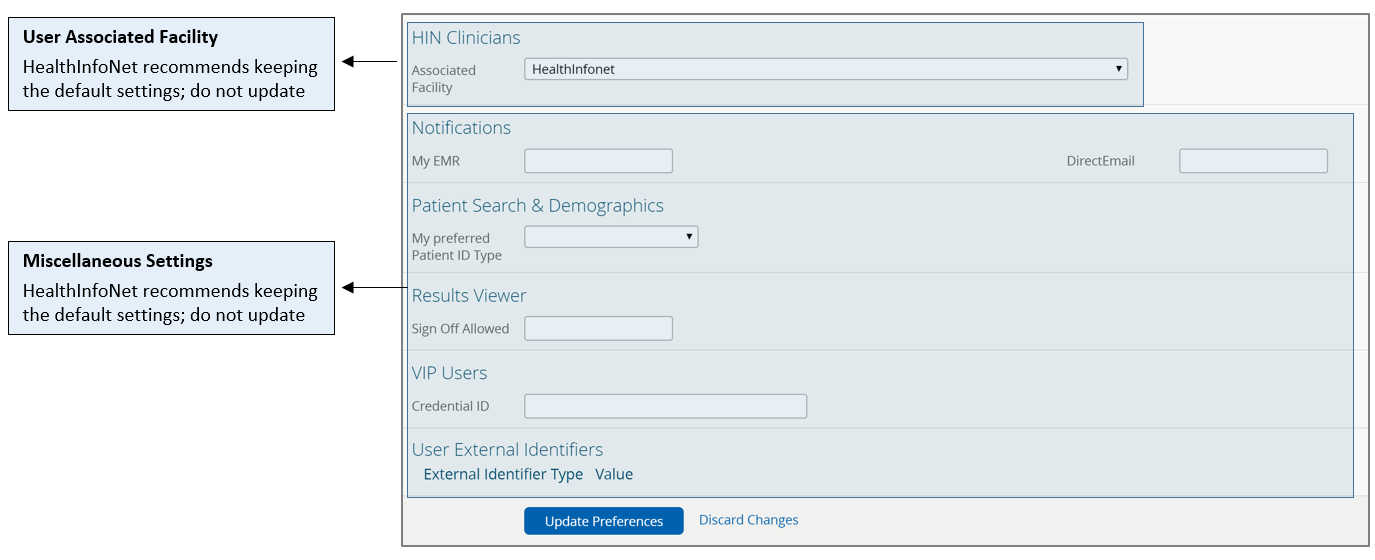Focus the DirectEmail text box

(x=1253, y=161)
